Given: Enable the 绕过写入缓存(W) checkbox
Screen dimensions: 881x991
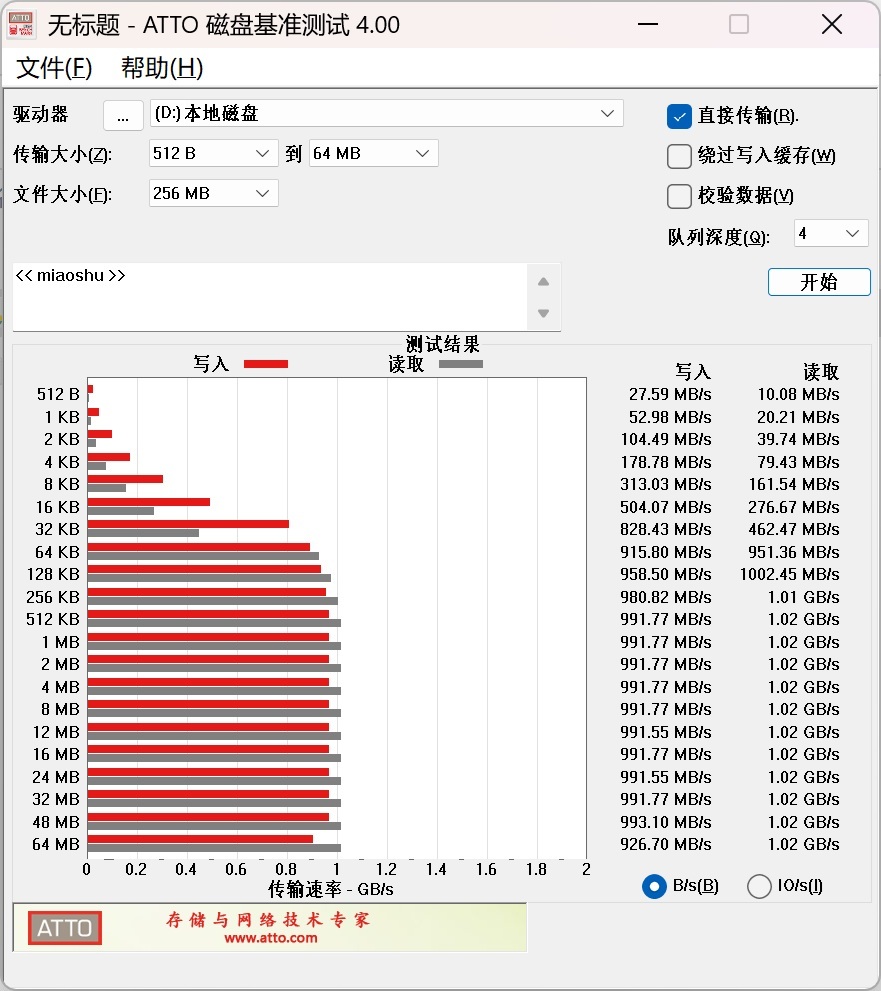Looking at the screenshot, I should [679, 156].
